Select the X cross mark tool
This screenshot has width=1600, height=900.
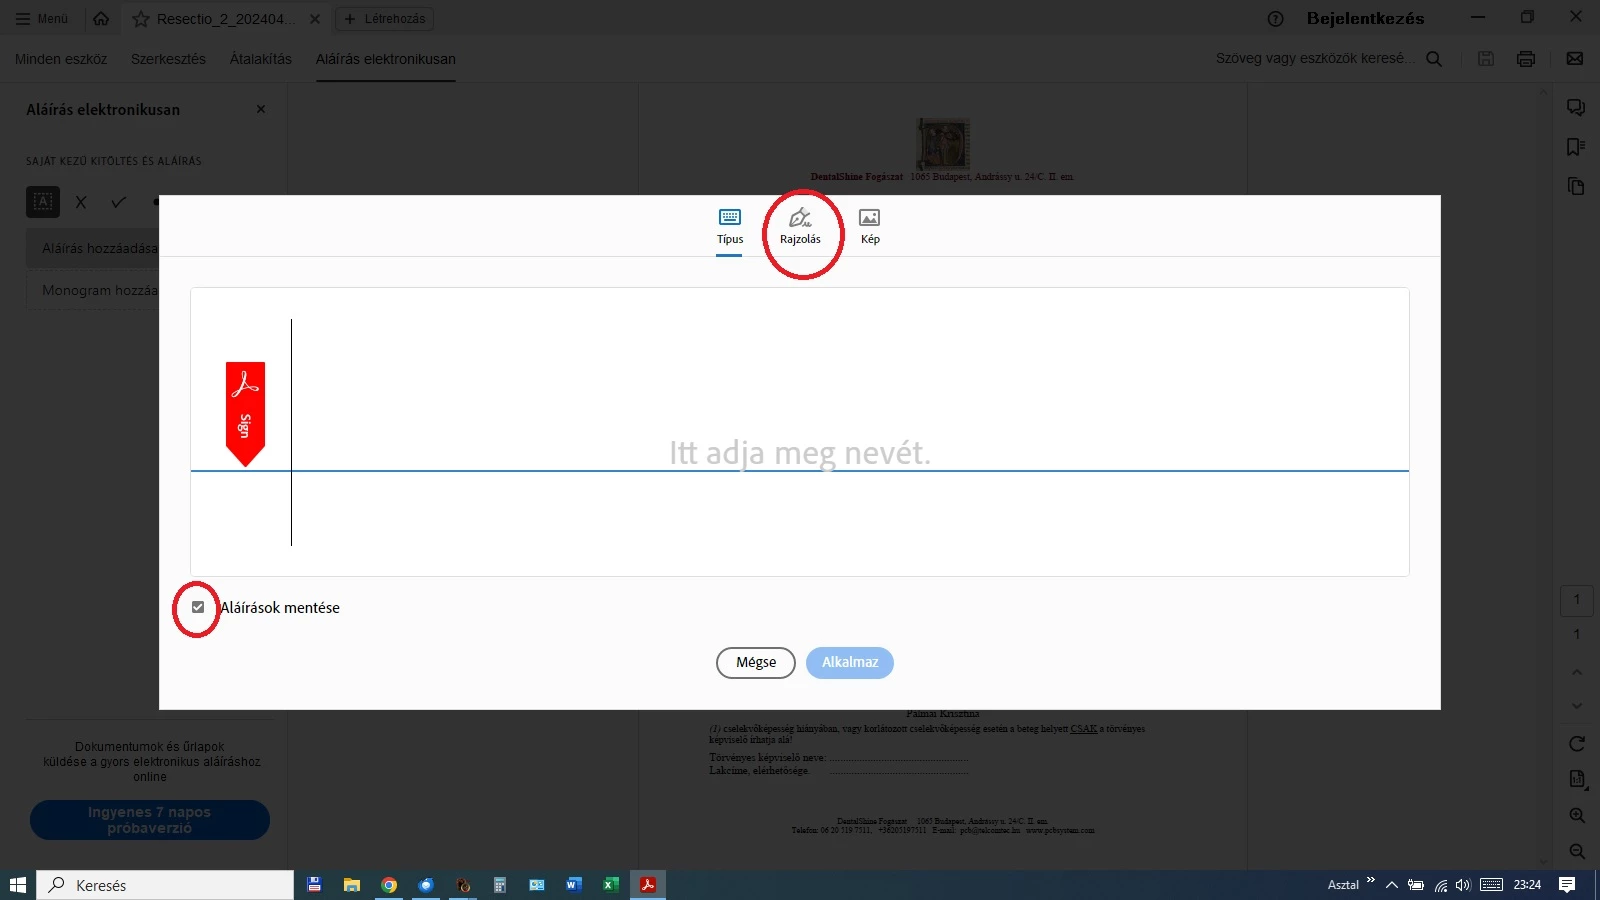81,202
